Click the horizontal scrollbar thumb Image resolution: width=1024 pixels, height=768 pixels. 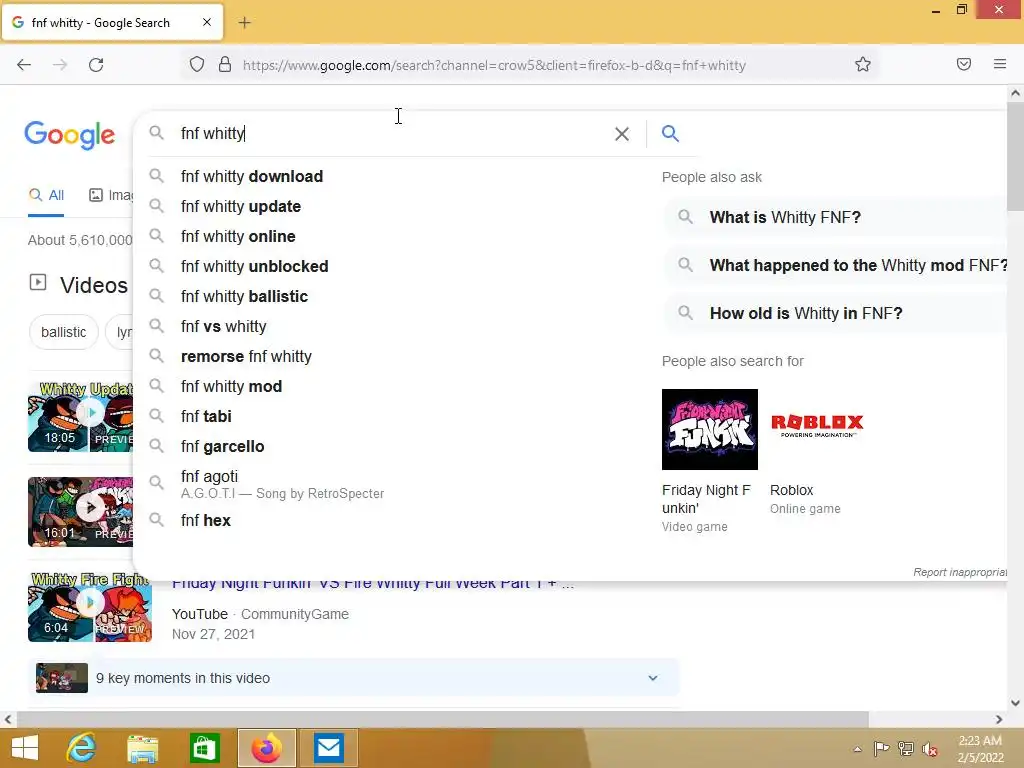[442, 719]
